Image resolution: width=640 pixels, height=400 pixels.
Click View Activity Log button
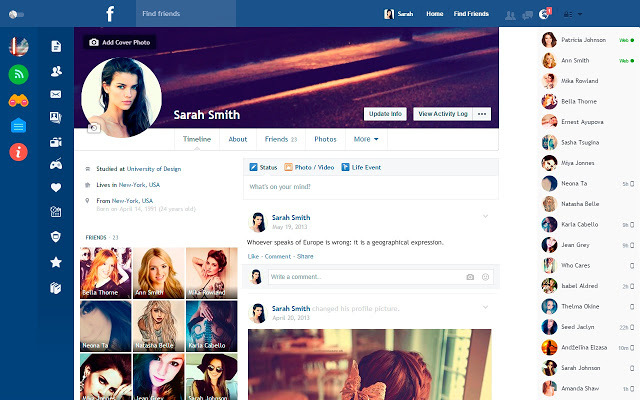tap(443, 114)
